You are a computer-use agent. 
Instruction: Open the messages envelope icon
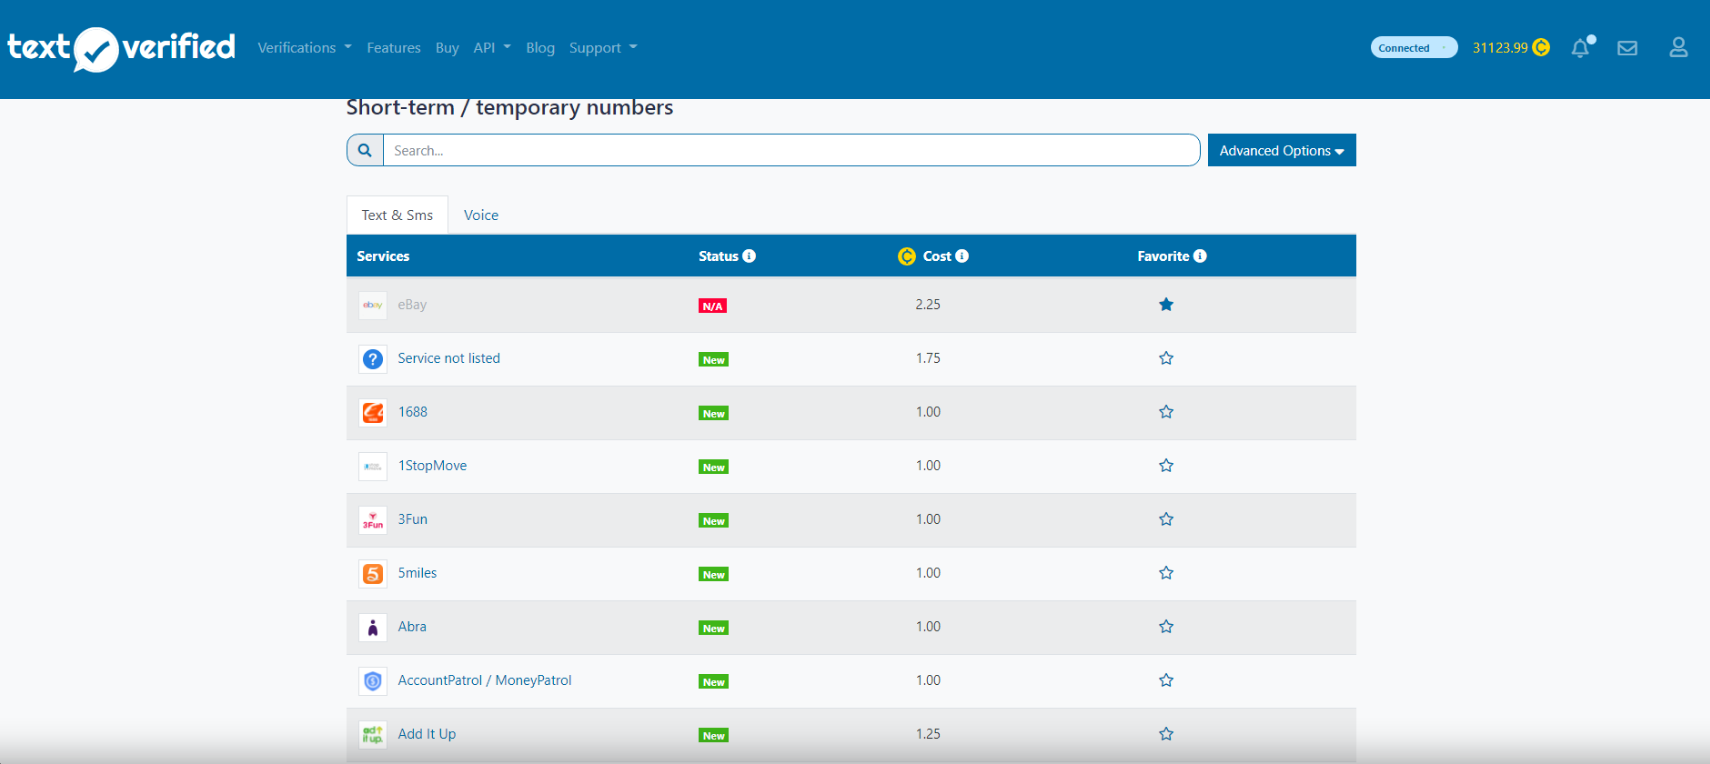pos(1627,48)
